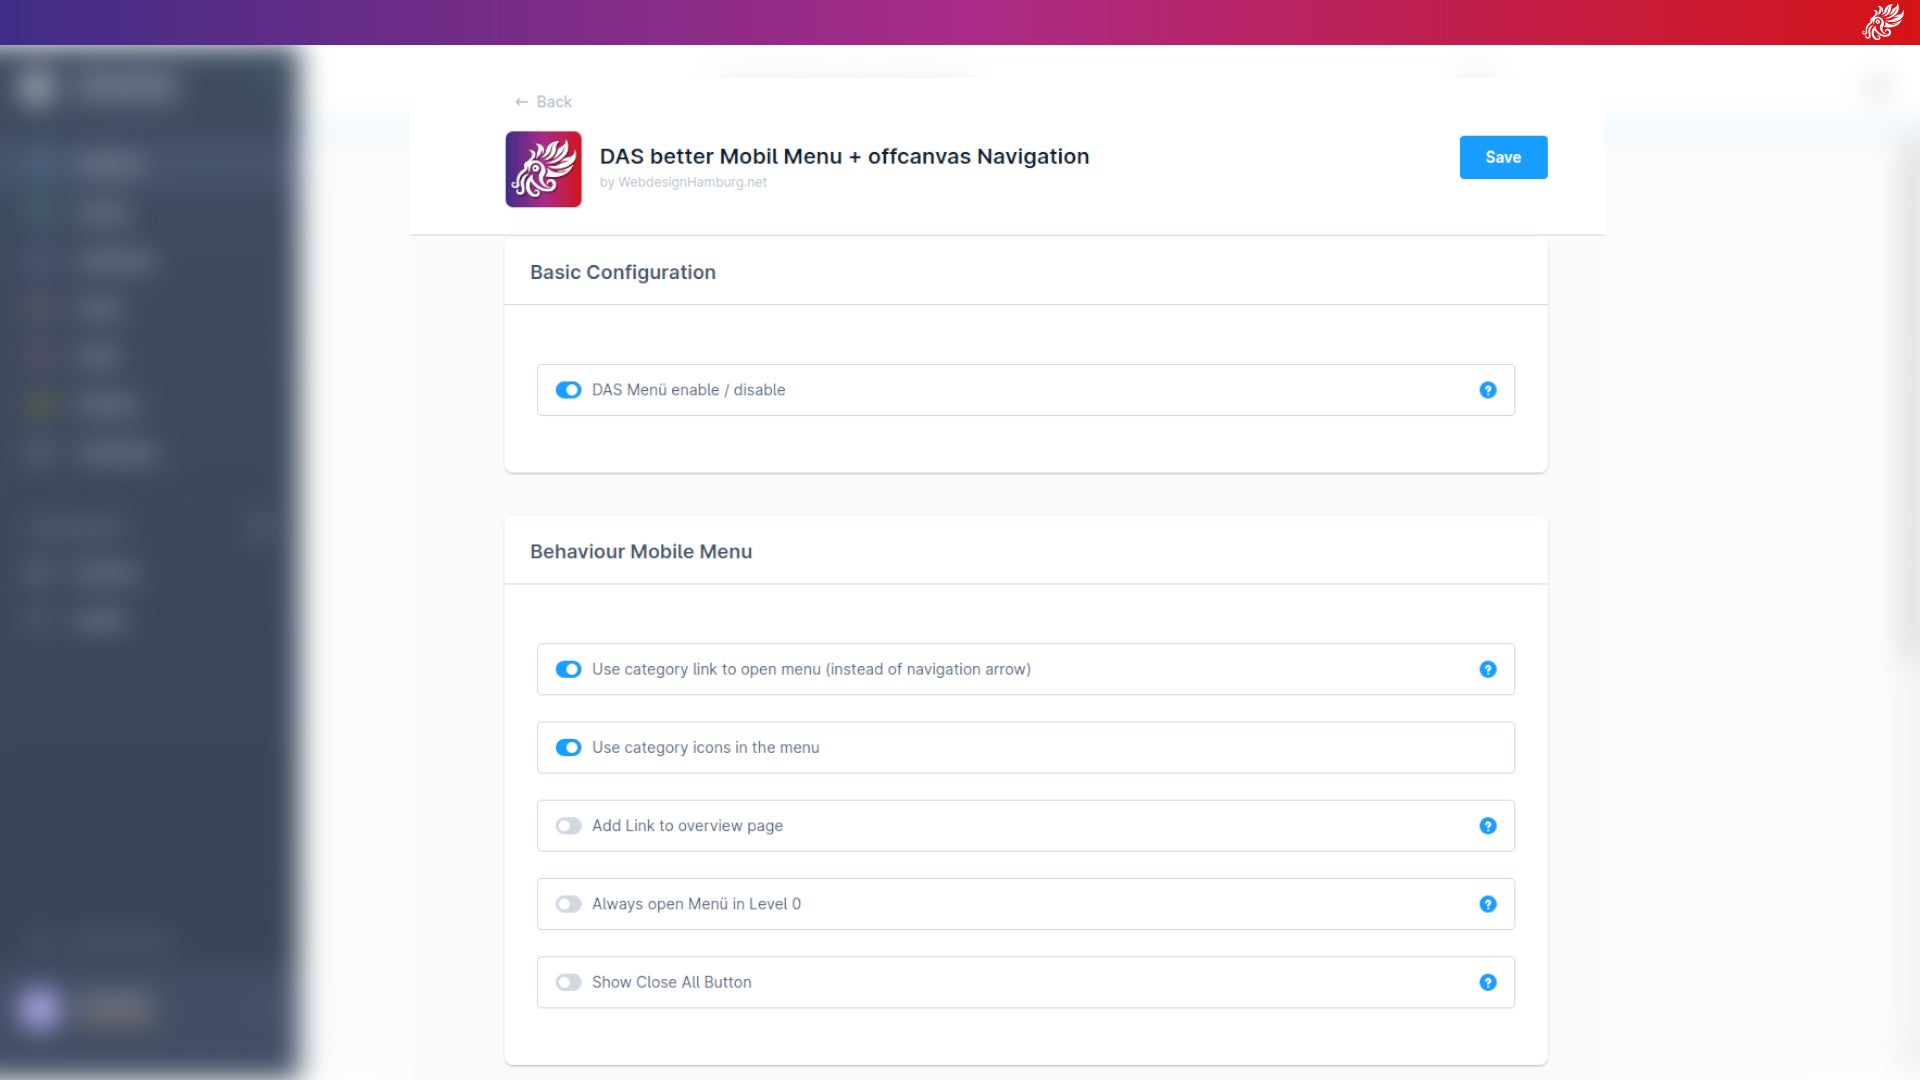Viewport: 1920px width, 1080px height.
Task: Click the Basic Configuration section header
Action: [622, 272]
